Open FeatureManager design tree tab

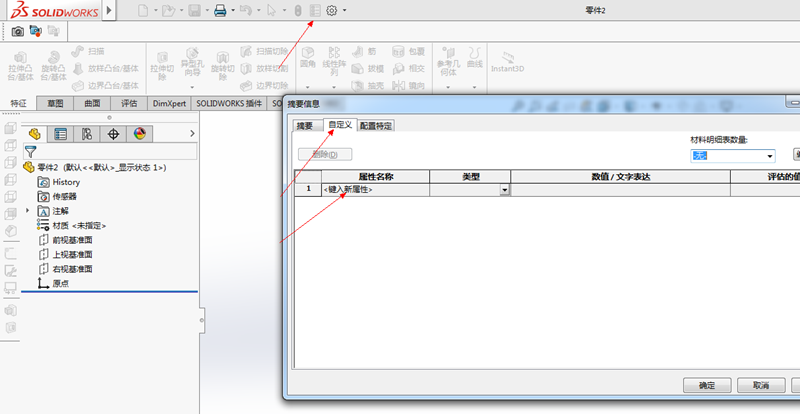[x=35, y=134]
